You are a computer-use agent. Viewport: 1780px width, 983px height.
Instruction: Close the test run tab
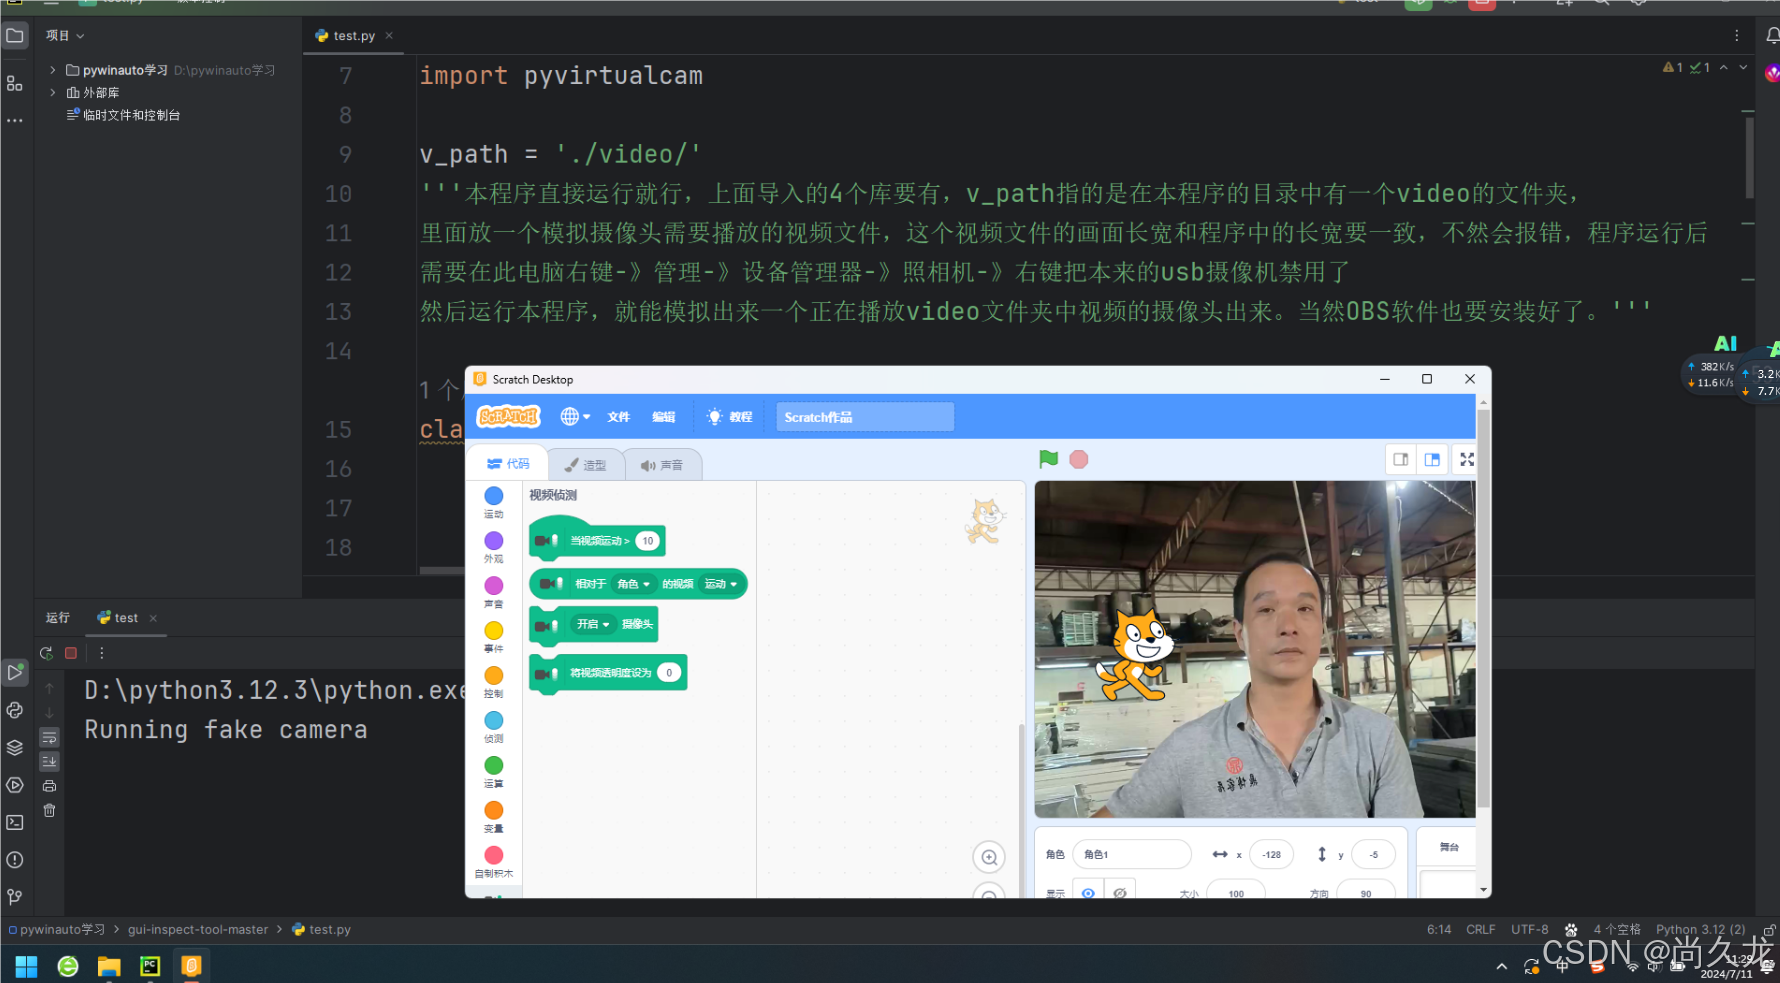[153, 618]
